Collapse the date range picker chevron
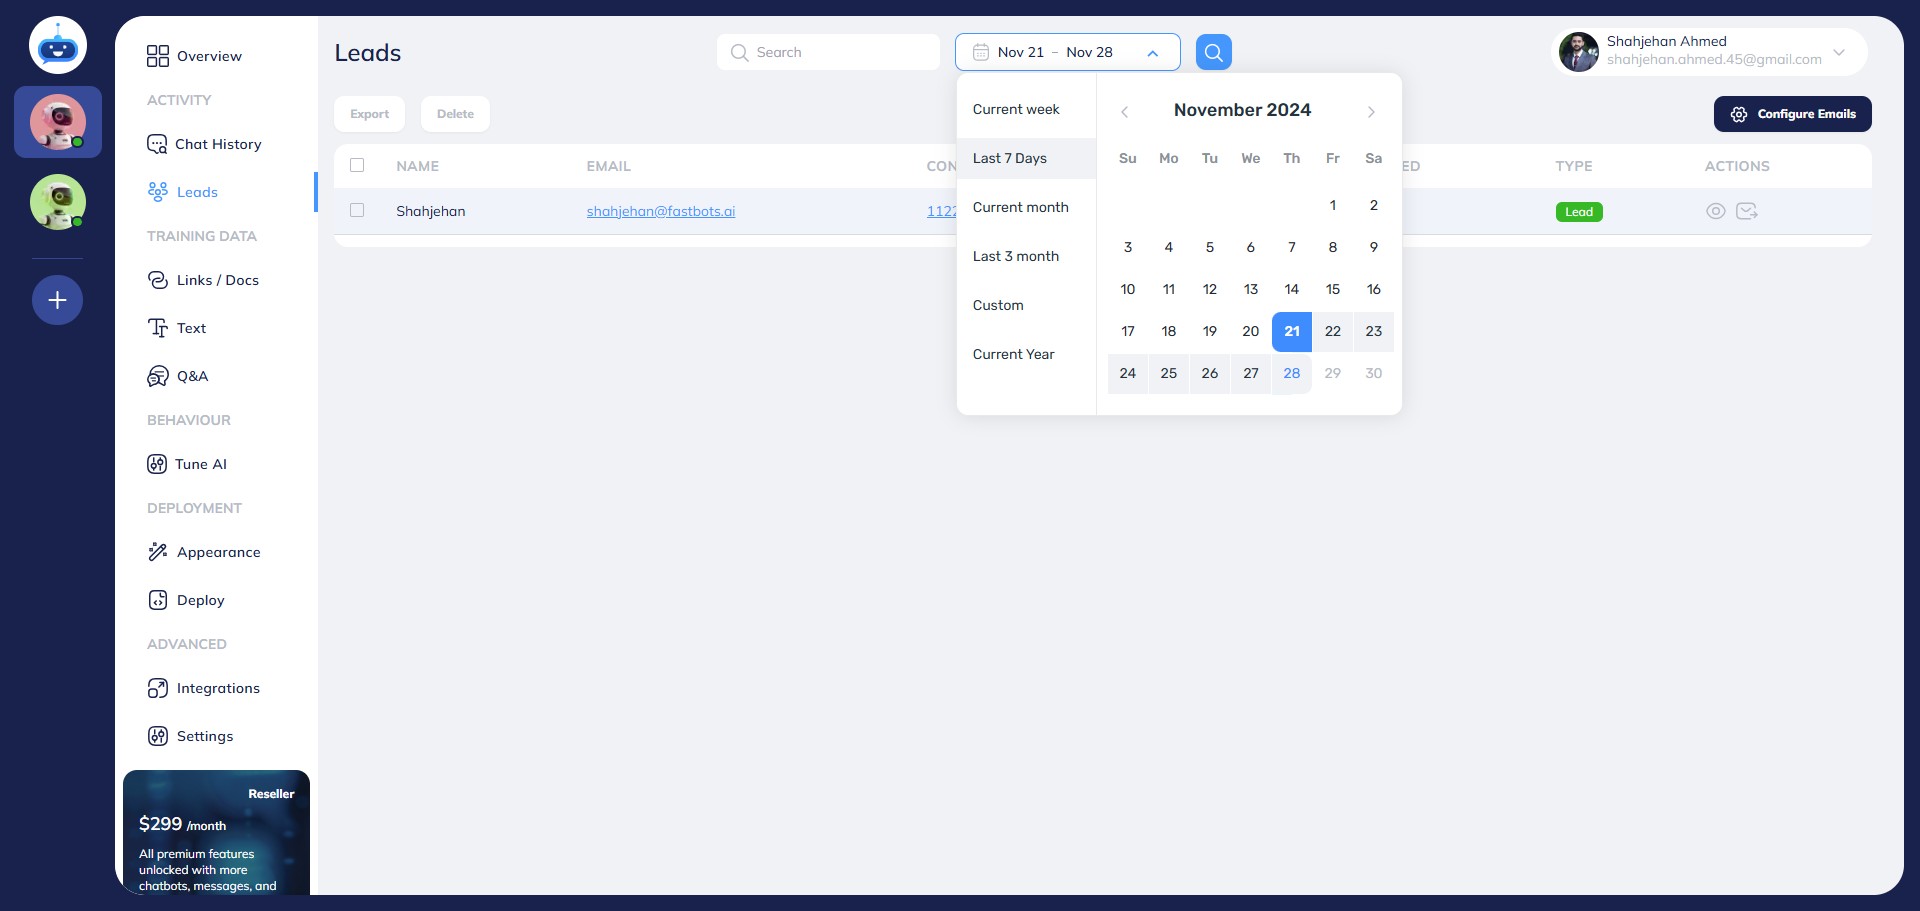 [1152, 51]
